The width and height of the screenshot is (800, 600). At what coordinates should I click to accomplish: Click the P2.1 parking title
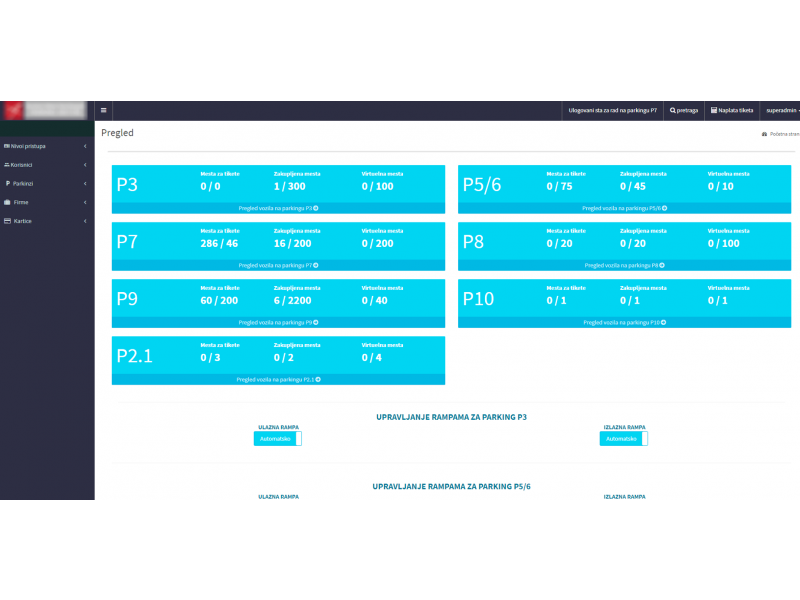tap(134, 356)
